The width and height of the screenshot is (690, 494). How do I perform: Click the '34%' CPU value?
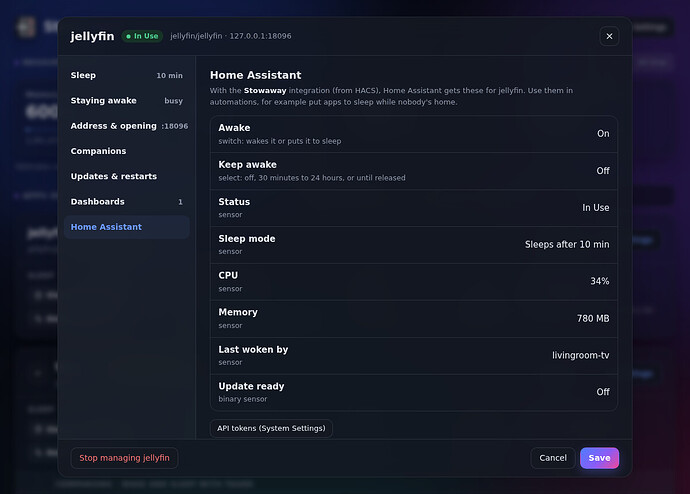click(599, 281)
